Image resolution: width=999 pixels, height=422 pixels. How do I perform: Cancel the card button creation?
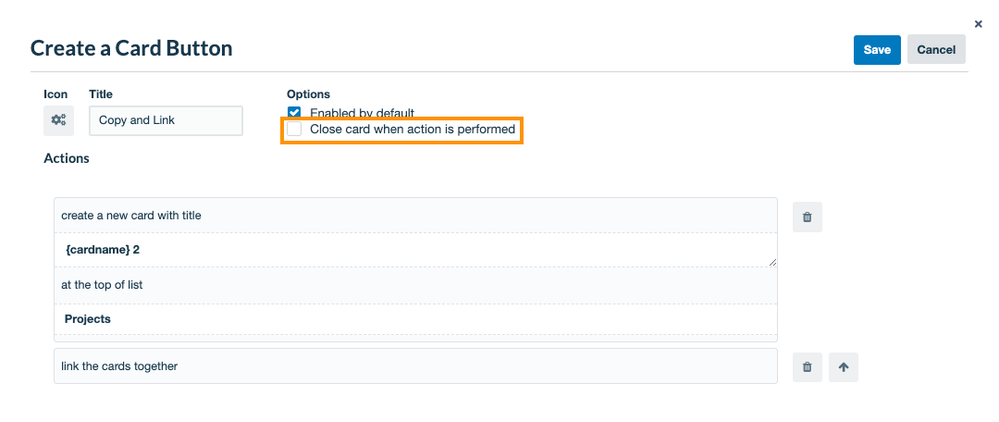point(936,50)
